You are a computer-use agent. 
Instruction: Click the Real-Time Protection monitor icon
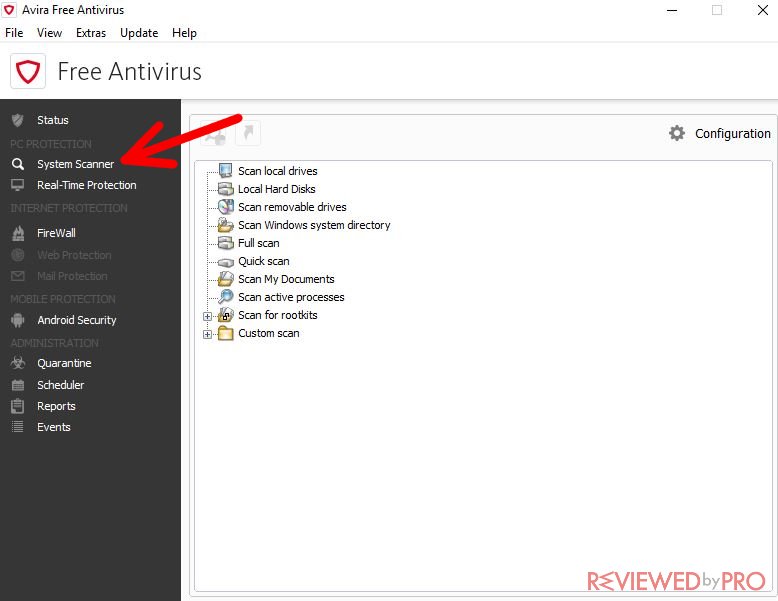[18, 185]
